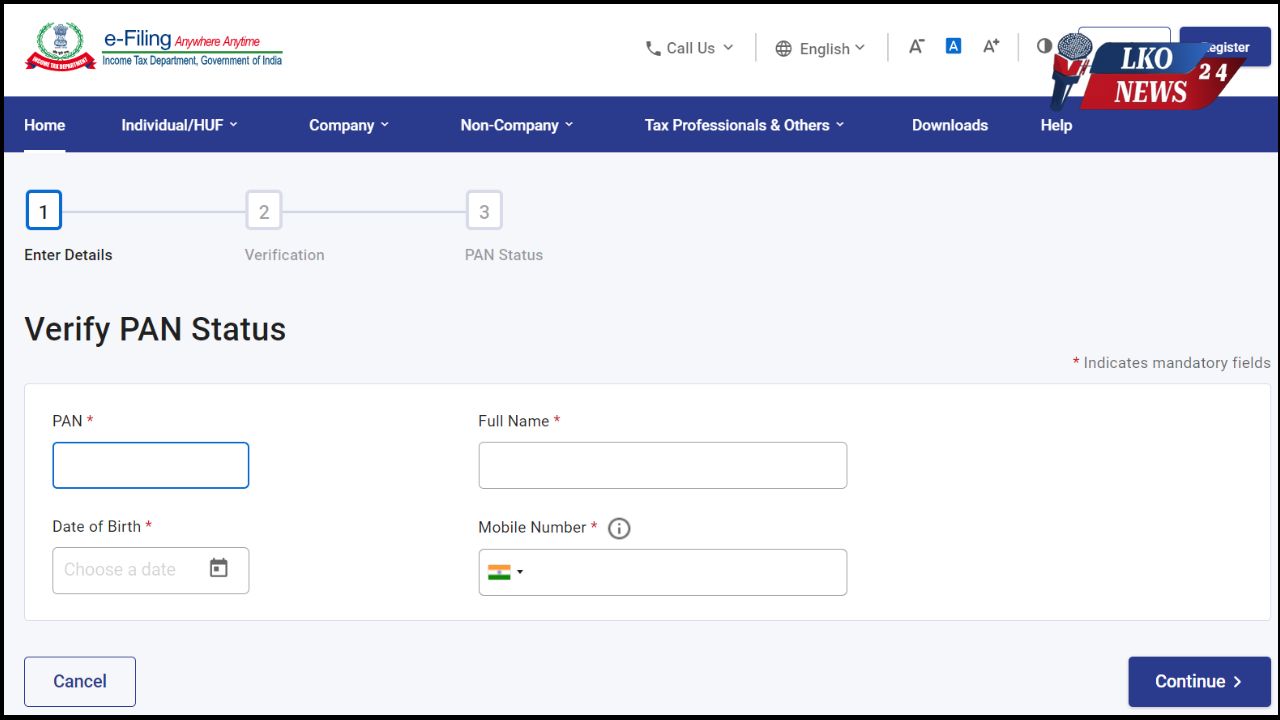Select step 3 PAN Status
The height and width of the screenshot is (720, 1280).
[484, 211]
